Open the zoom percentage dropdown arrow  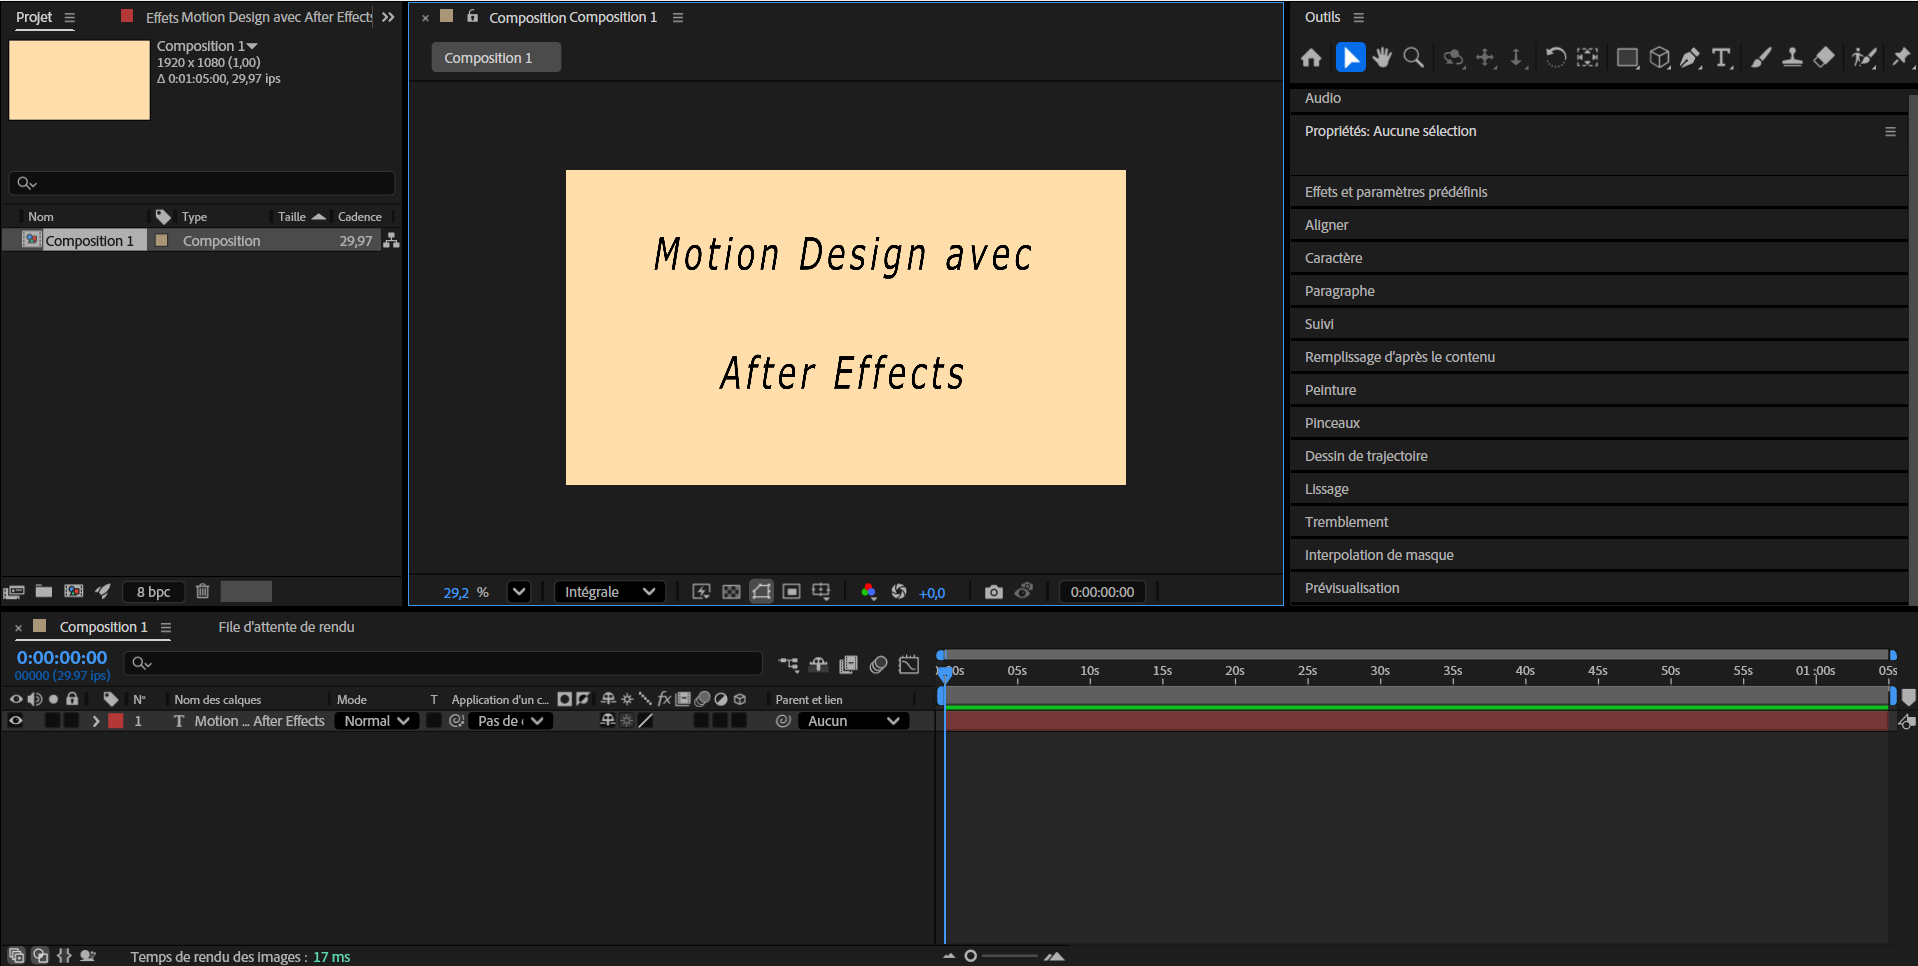tap(518, 592)
